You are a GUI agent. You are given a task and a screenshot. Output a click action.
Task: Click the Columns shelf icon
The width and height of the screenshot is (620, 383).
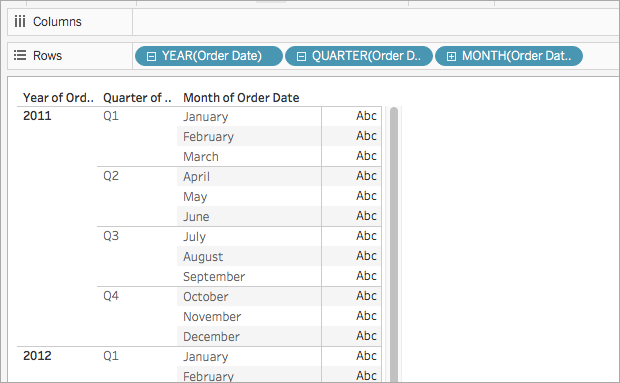pos(20,21)
